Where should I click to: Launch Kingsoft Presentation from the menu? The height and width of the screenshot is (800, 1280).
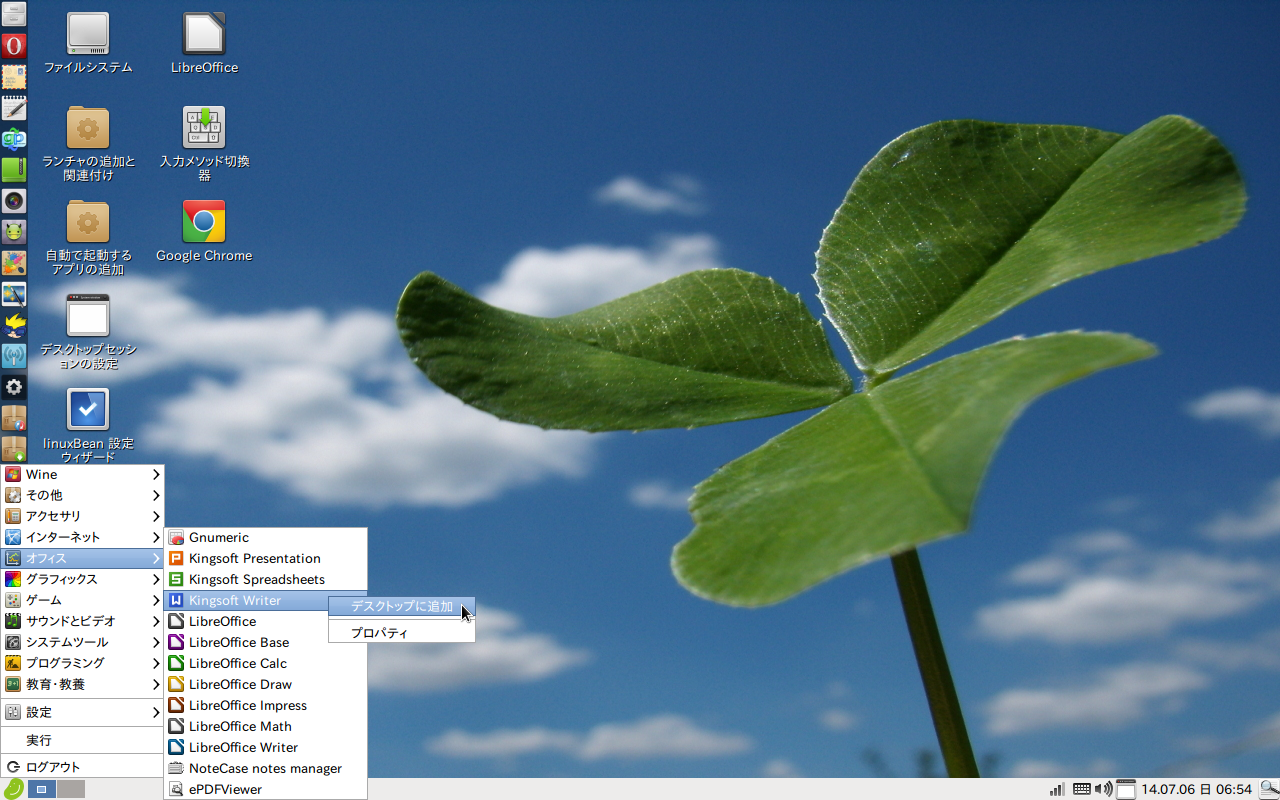point(265,558)
